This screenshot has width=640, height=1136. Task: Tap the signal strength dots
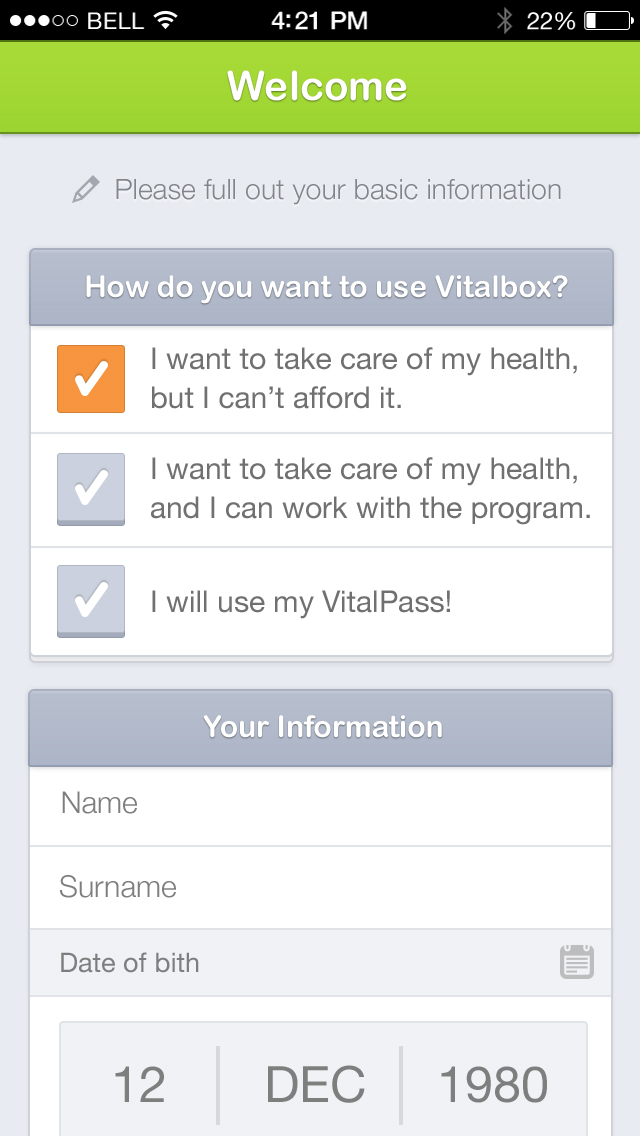click(44, 20)
